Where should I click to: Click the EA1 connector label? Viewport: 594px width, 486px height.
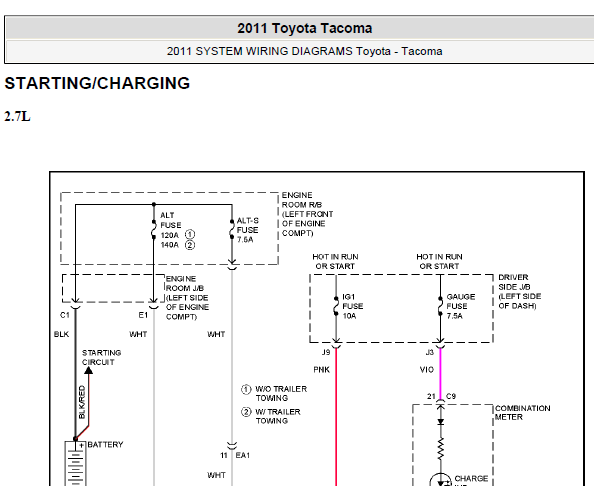click(243, 455)
